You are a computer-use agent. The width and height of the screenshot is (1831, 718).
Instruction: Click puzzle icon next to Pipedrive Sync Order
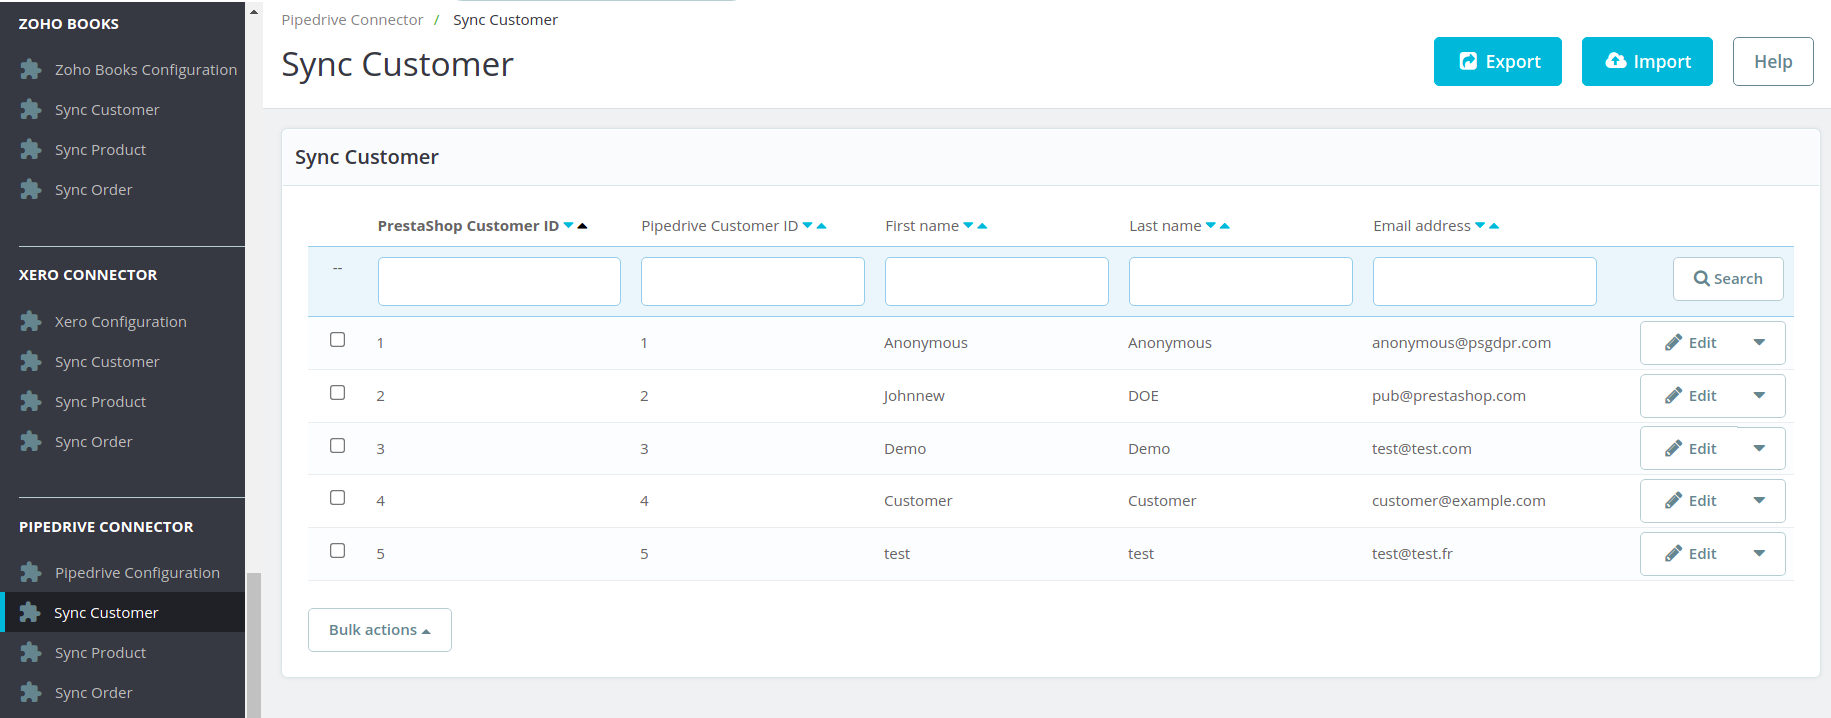[x=31, y=692]
